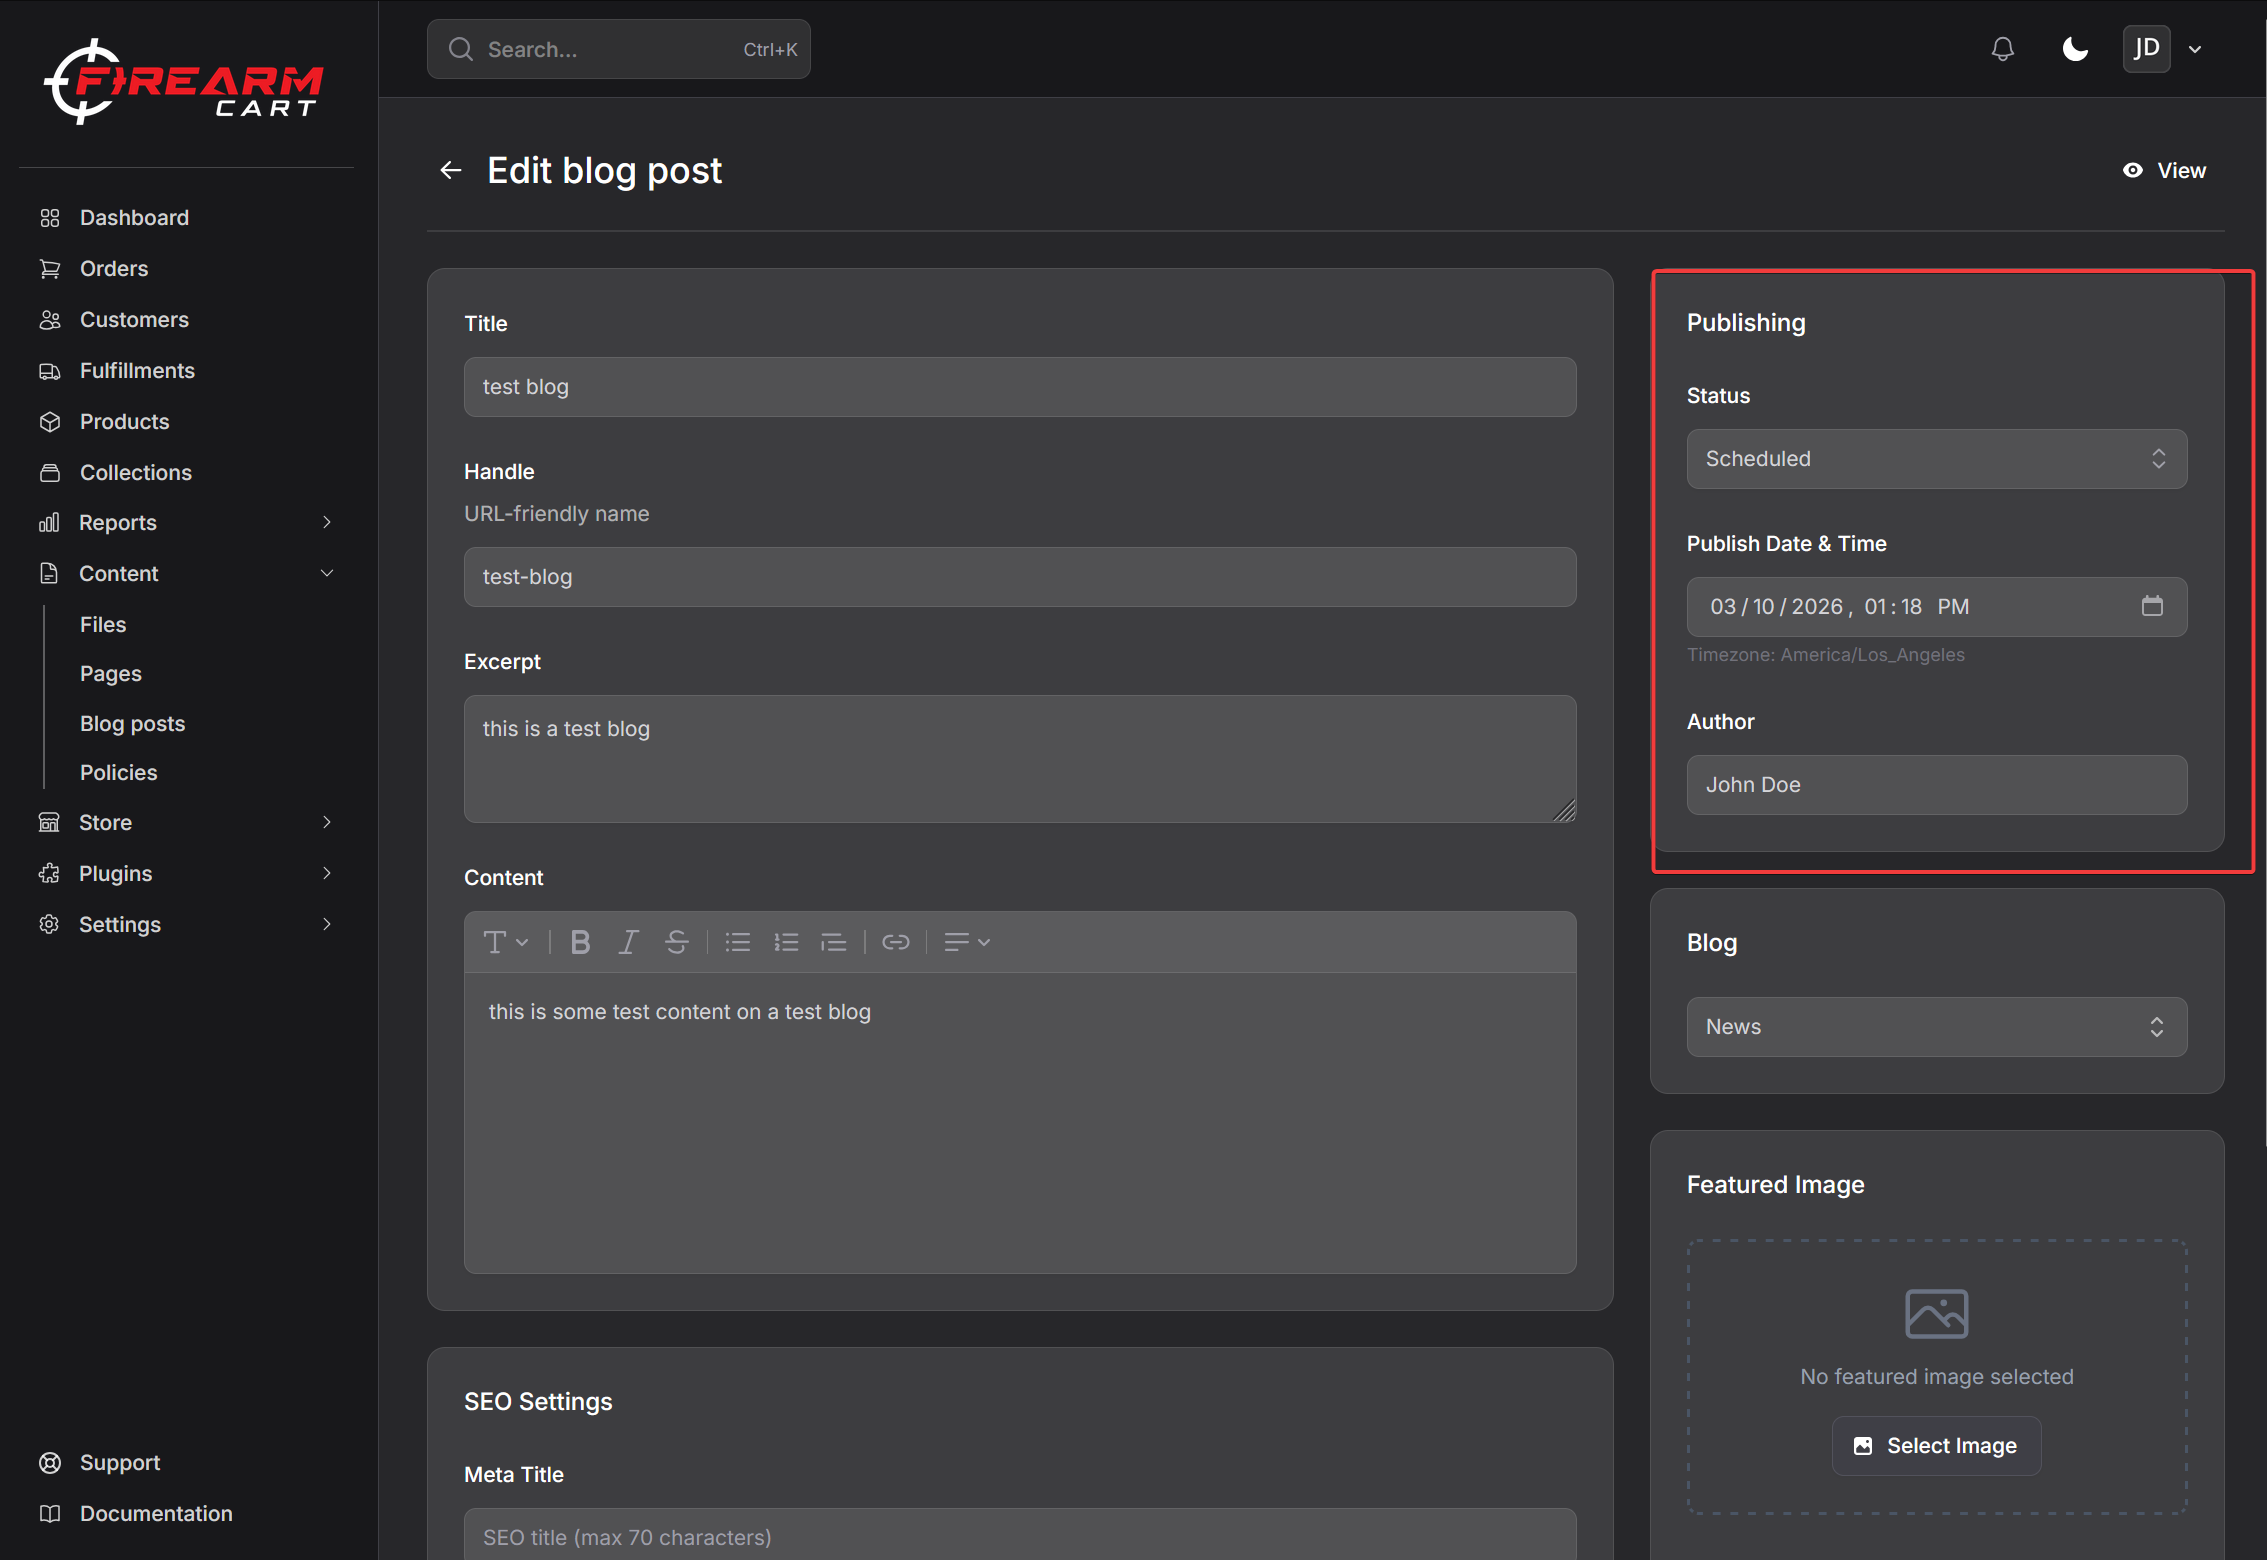Click the indent list icon
This screenshot has width=2267, height=1560.
[x=834, y=942]
